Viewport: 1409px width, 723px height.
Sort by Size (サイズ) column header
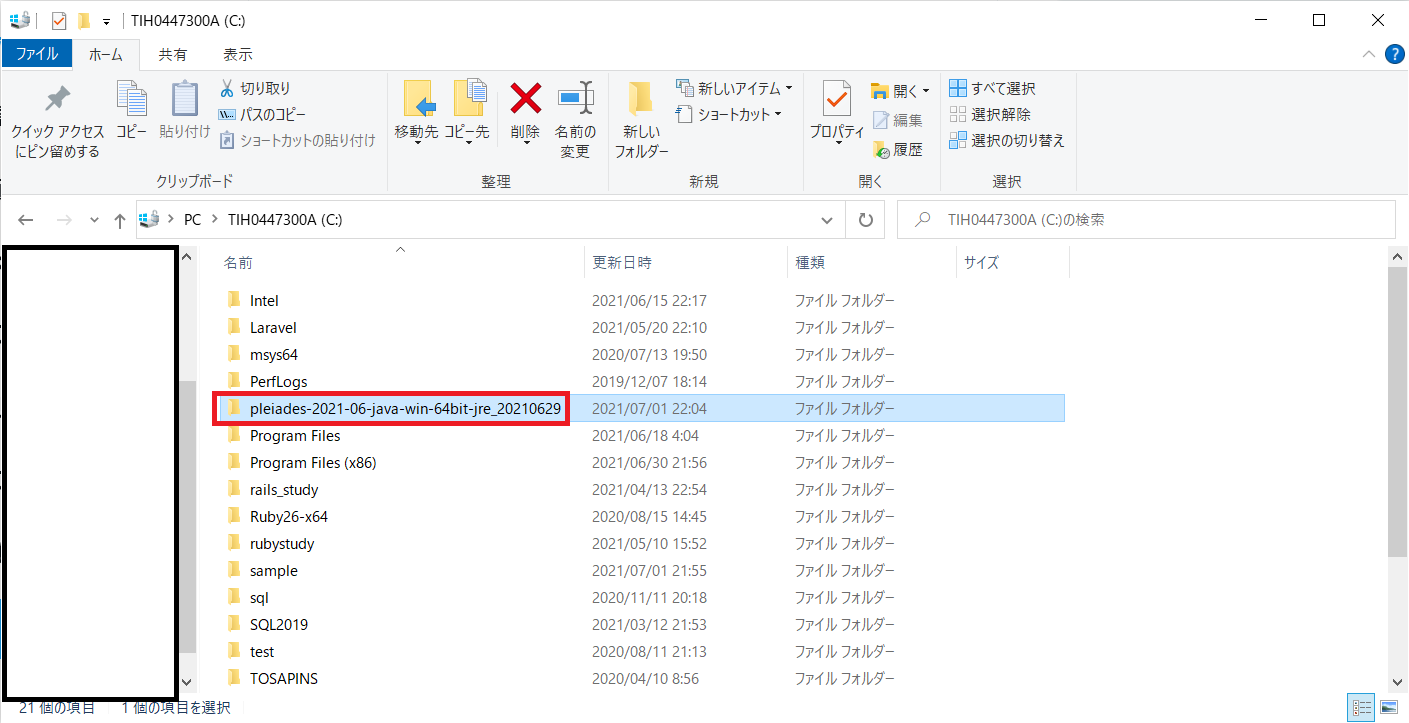[1013, 263]
